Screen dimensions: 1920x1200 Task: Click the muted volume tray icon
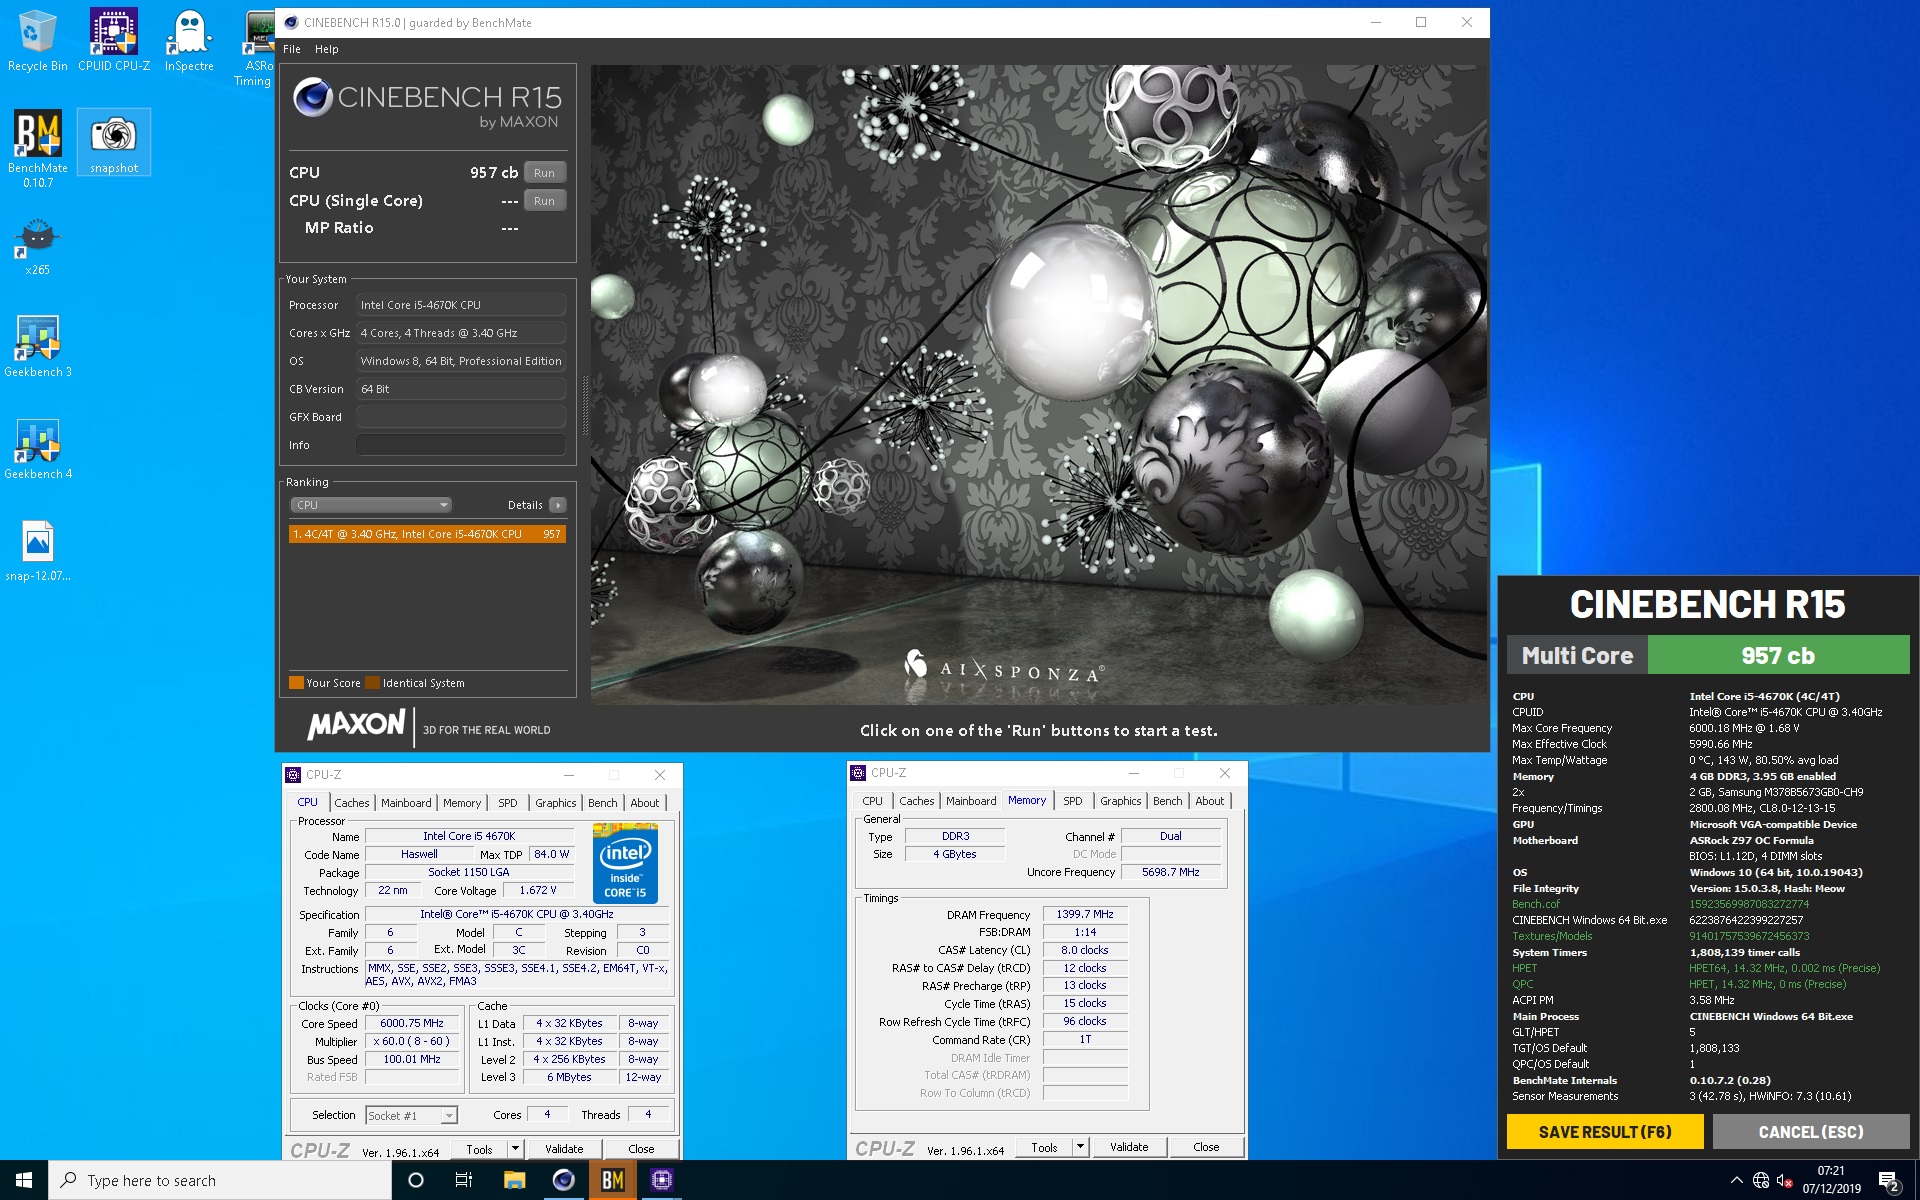click(1784, 1180)
